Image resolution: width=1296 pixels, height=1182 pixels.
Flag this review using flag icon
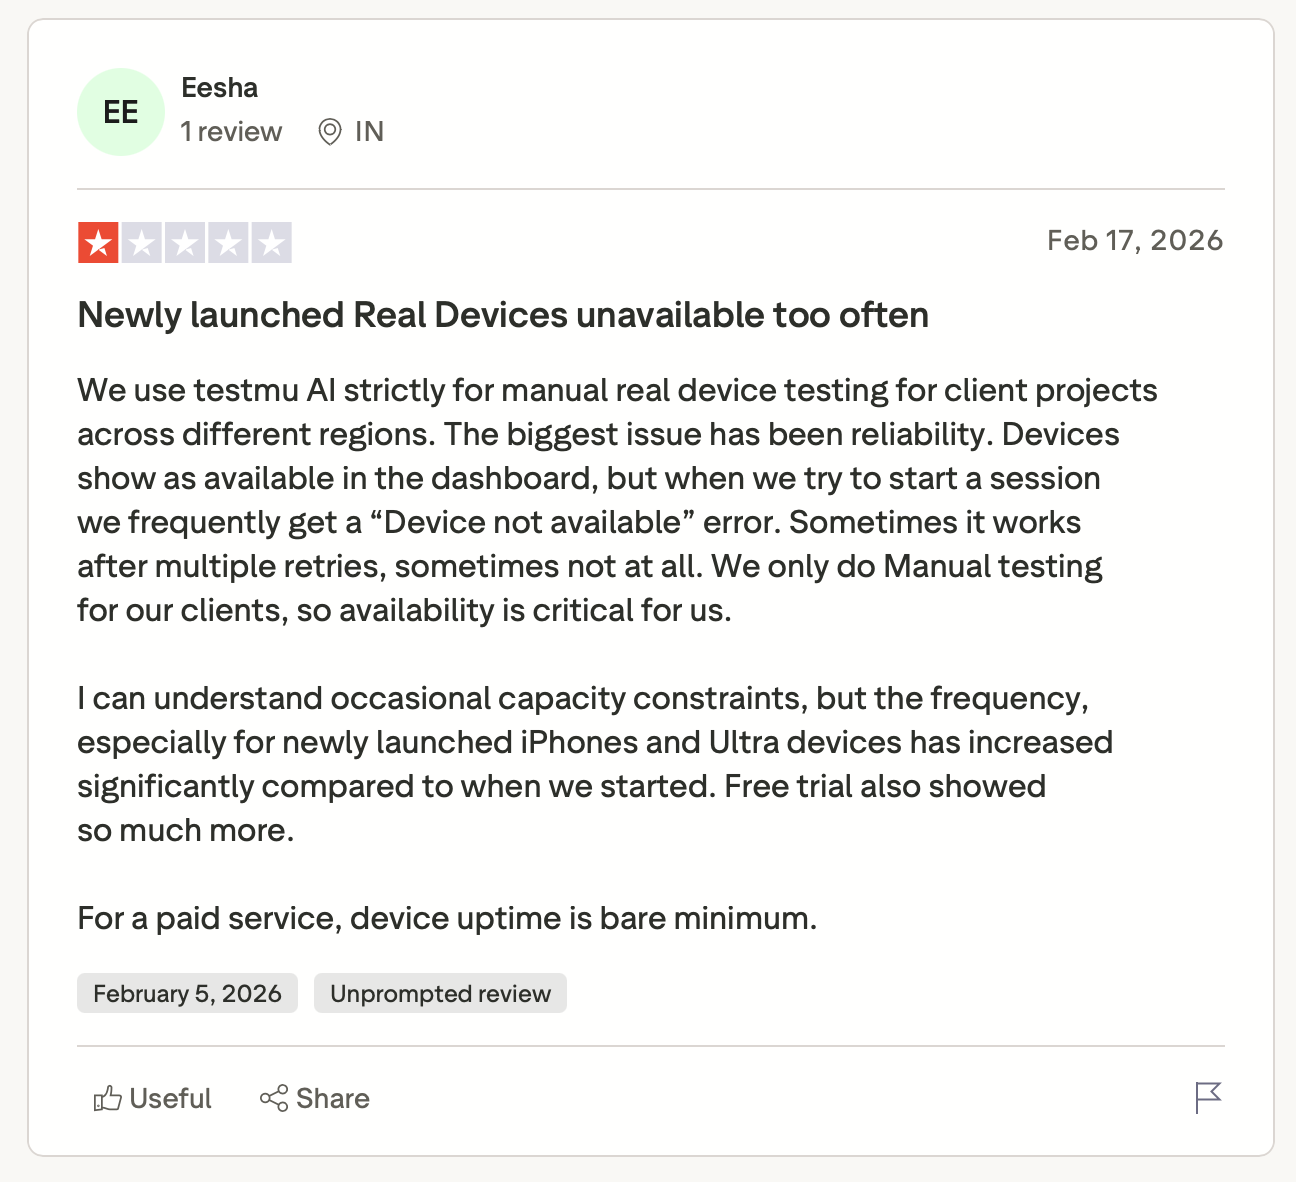tap(1208, 1097)
